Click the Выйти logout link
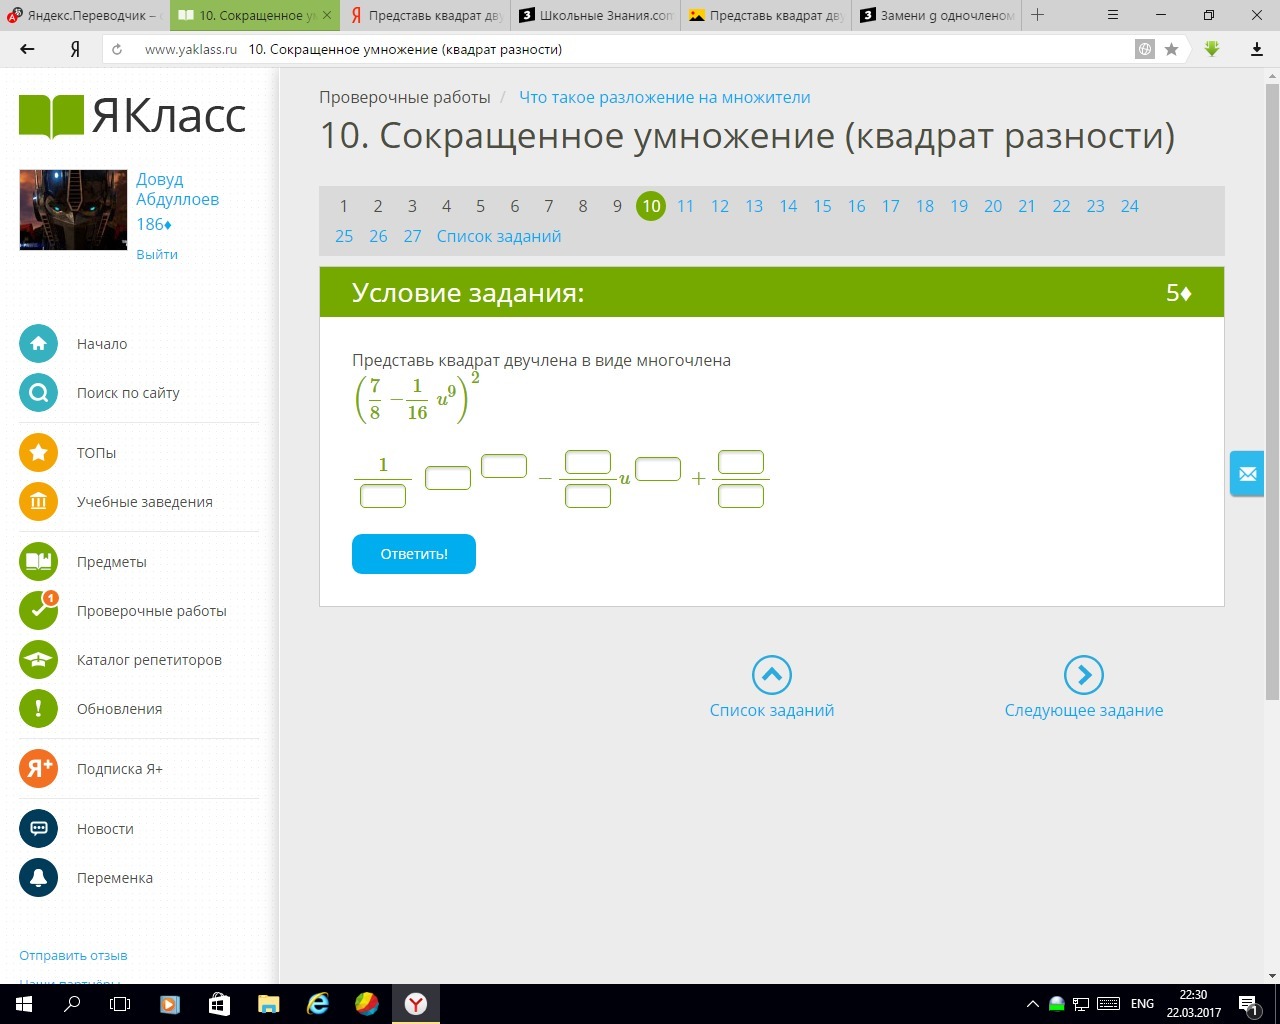 click(157, 254)
